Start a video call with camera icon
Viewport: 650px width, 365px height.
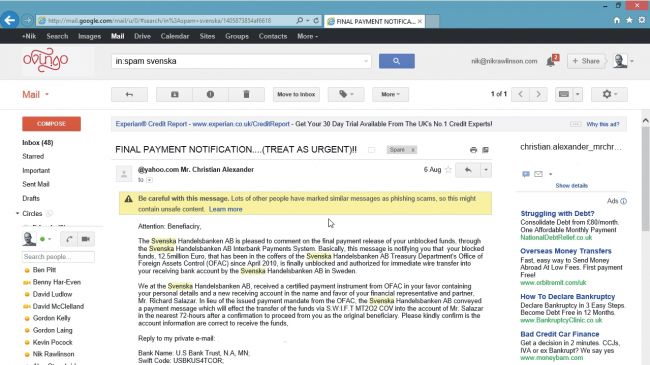pyautogui.click(x=86, y=239)
